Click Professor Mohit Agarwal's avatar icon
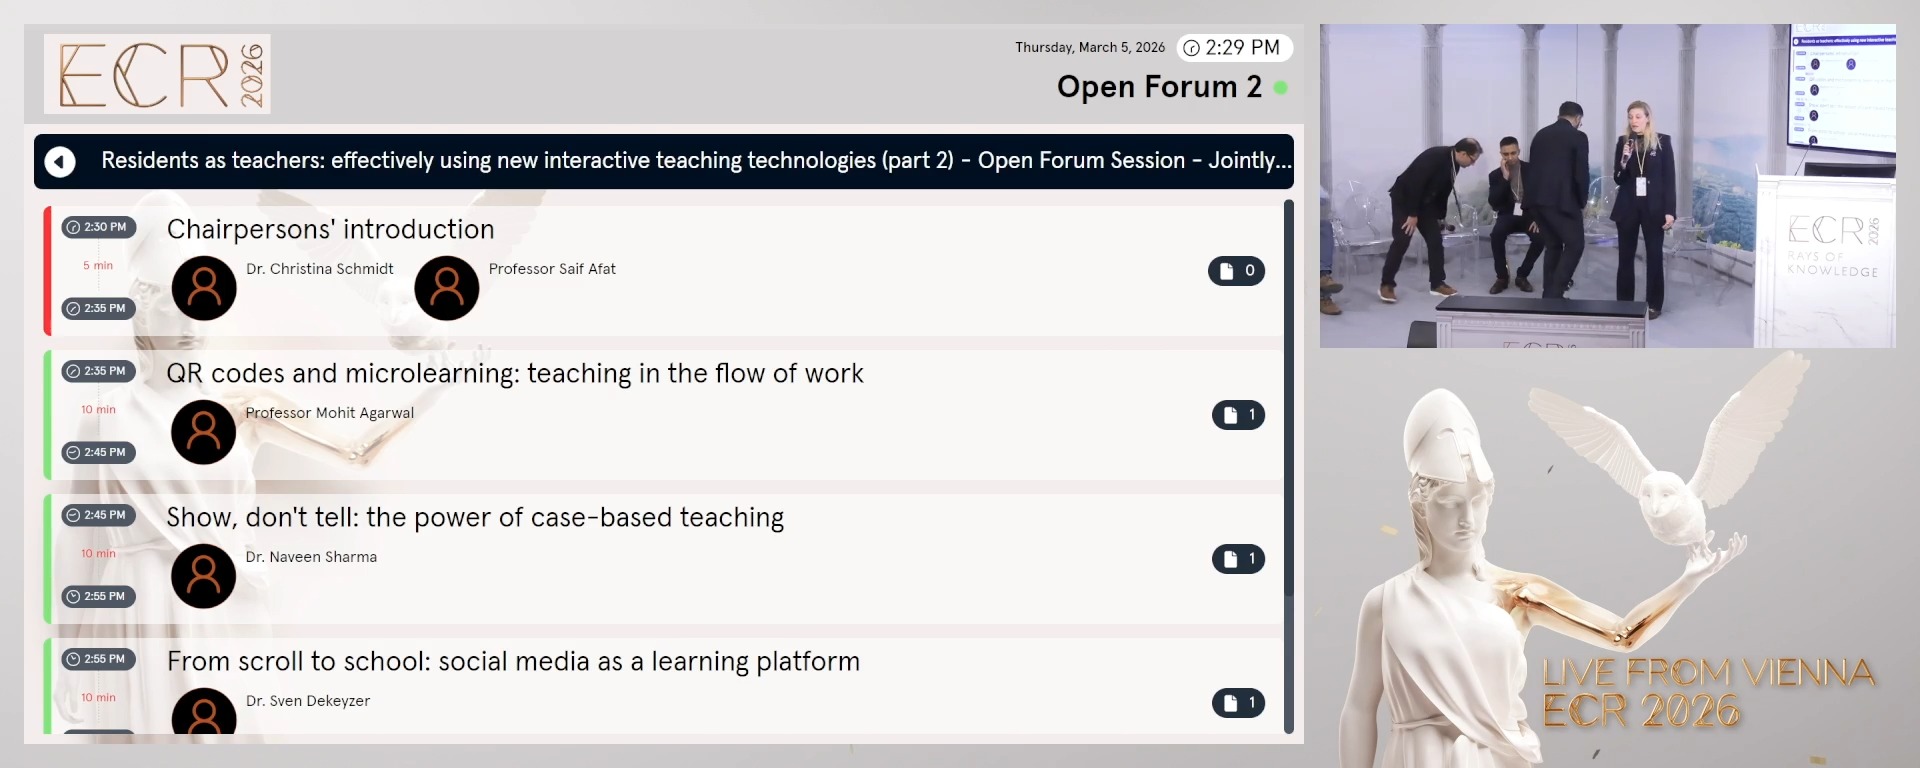The image size is (1920, 768). [204, 432]
